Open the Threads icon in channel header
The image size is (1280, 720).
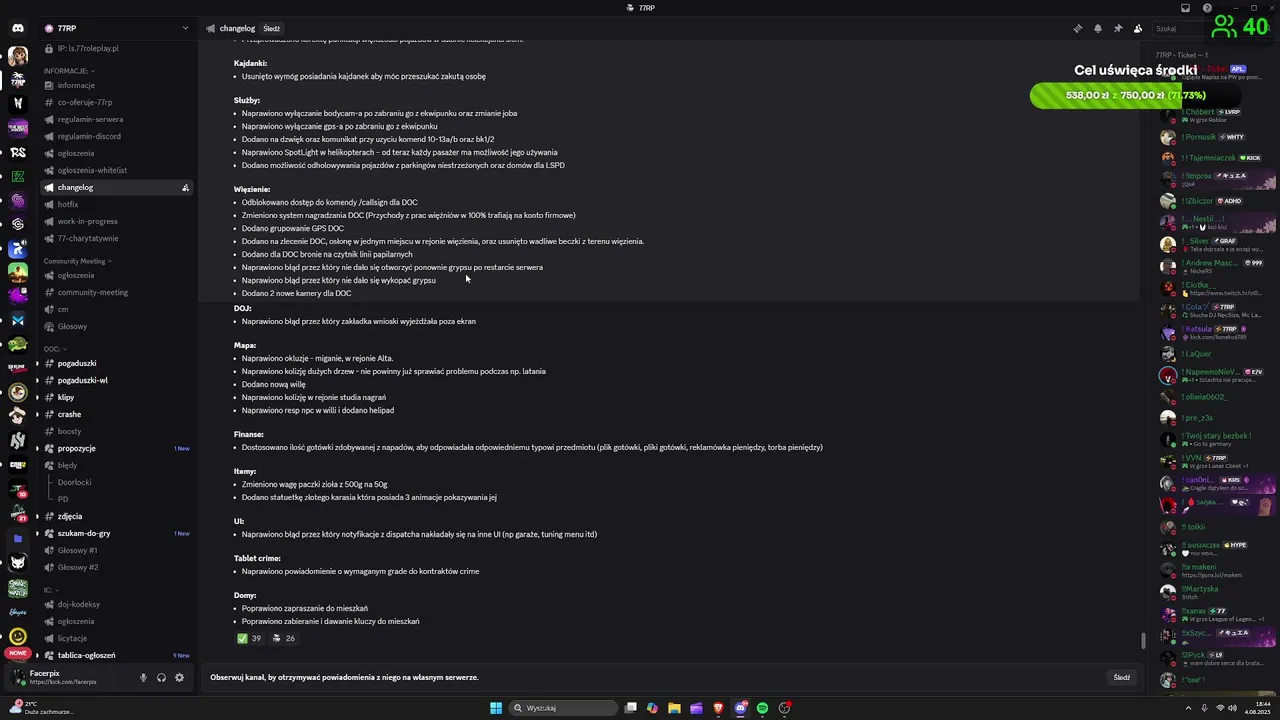(1078, 29)
